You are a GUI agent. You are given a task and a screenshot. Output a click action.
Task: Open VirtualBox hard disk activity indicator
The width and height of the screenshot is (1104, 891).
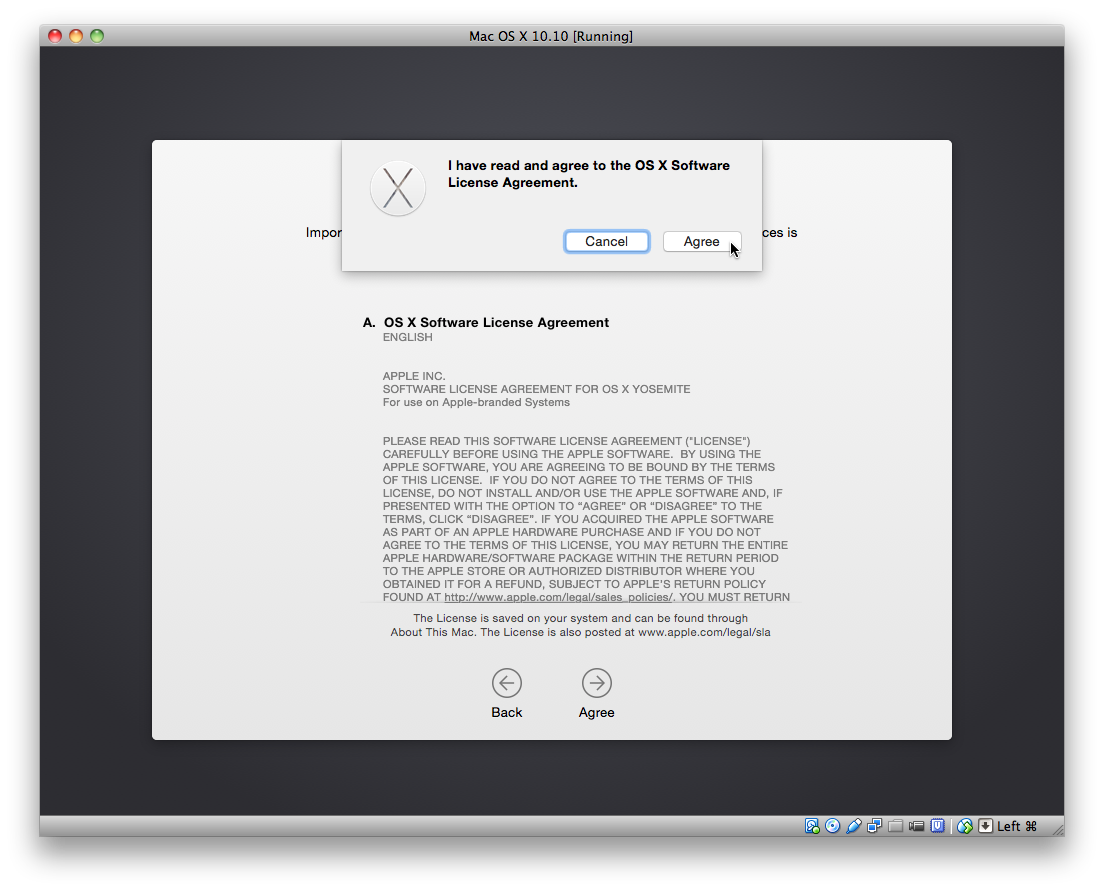pyautogui.click(x=812, y=825)
